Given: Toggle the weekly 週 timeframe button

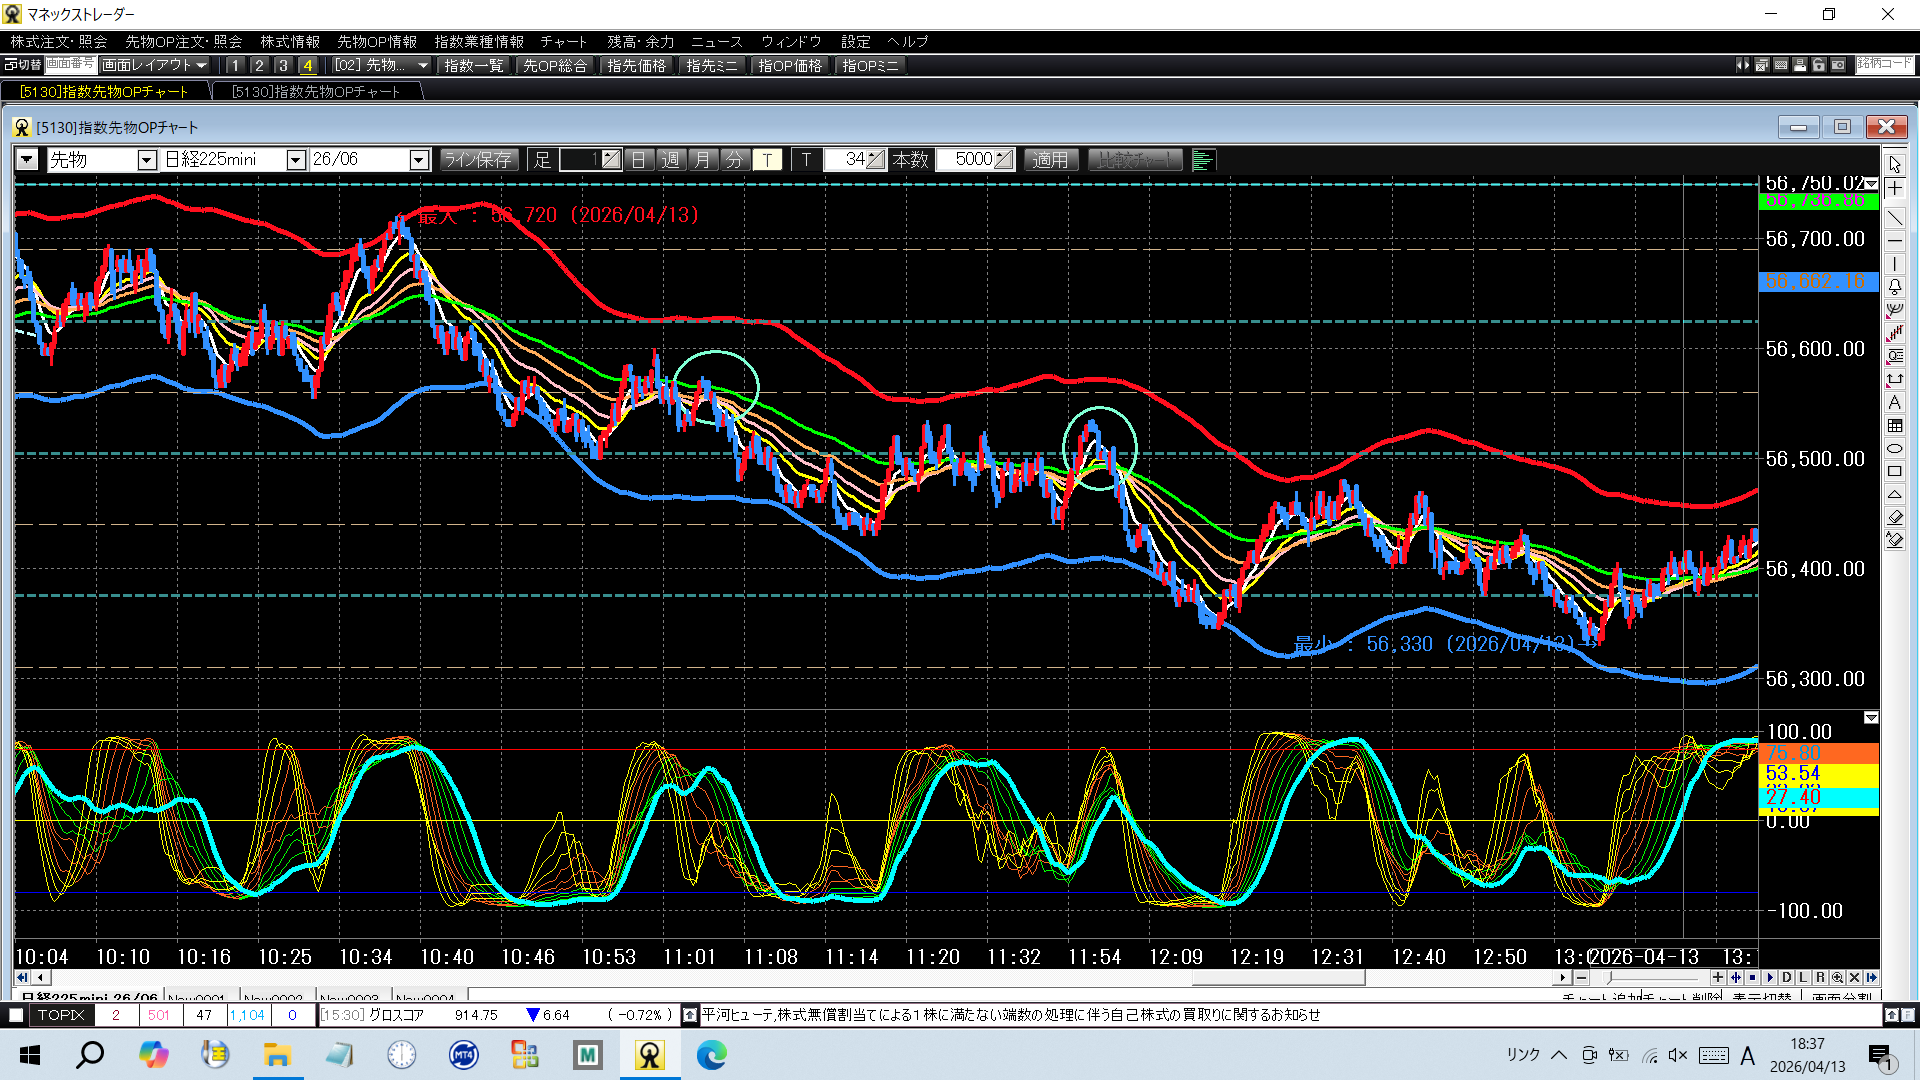Looking at the screenshot, I should pyautogui.click(x=671, y=160).
